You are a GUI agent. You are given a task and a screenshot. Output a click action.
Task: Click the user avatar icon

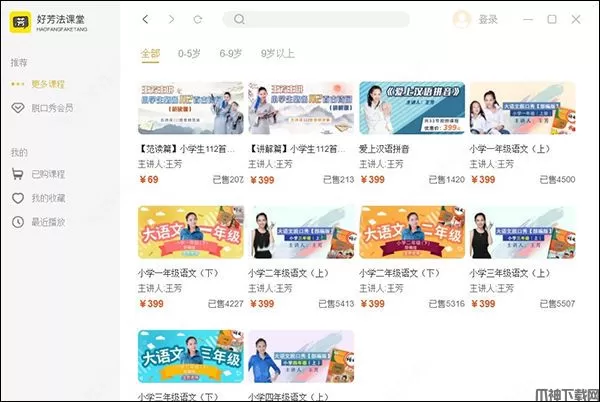click(x=461, y=19)
